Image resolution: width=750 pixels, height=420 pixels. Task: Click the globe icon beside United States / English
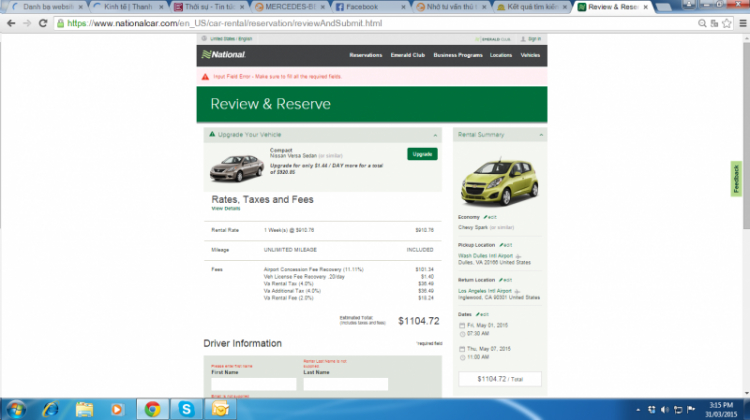click(204, 39)
